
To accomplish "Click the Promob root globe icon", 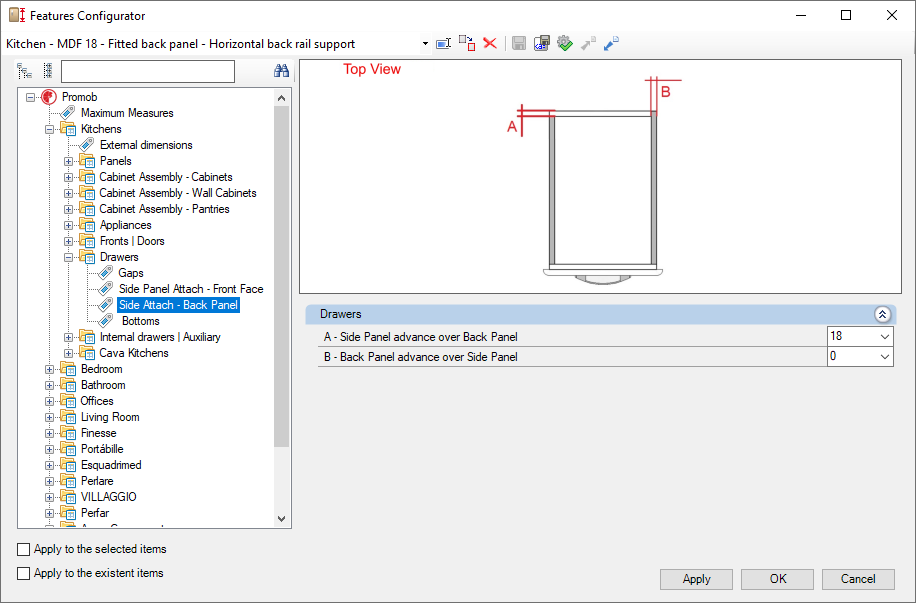I will [x=49, y=97].
